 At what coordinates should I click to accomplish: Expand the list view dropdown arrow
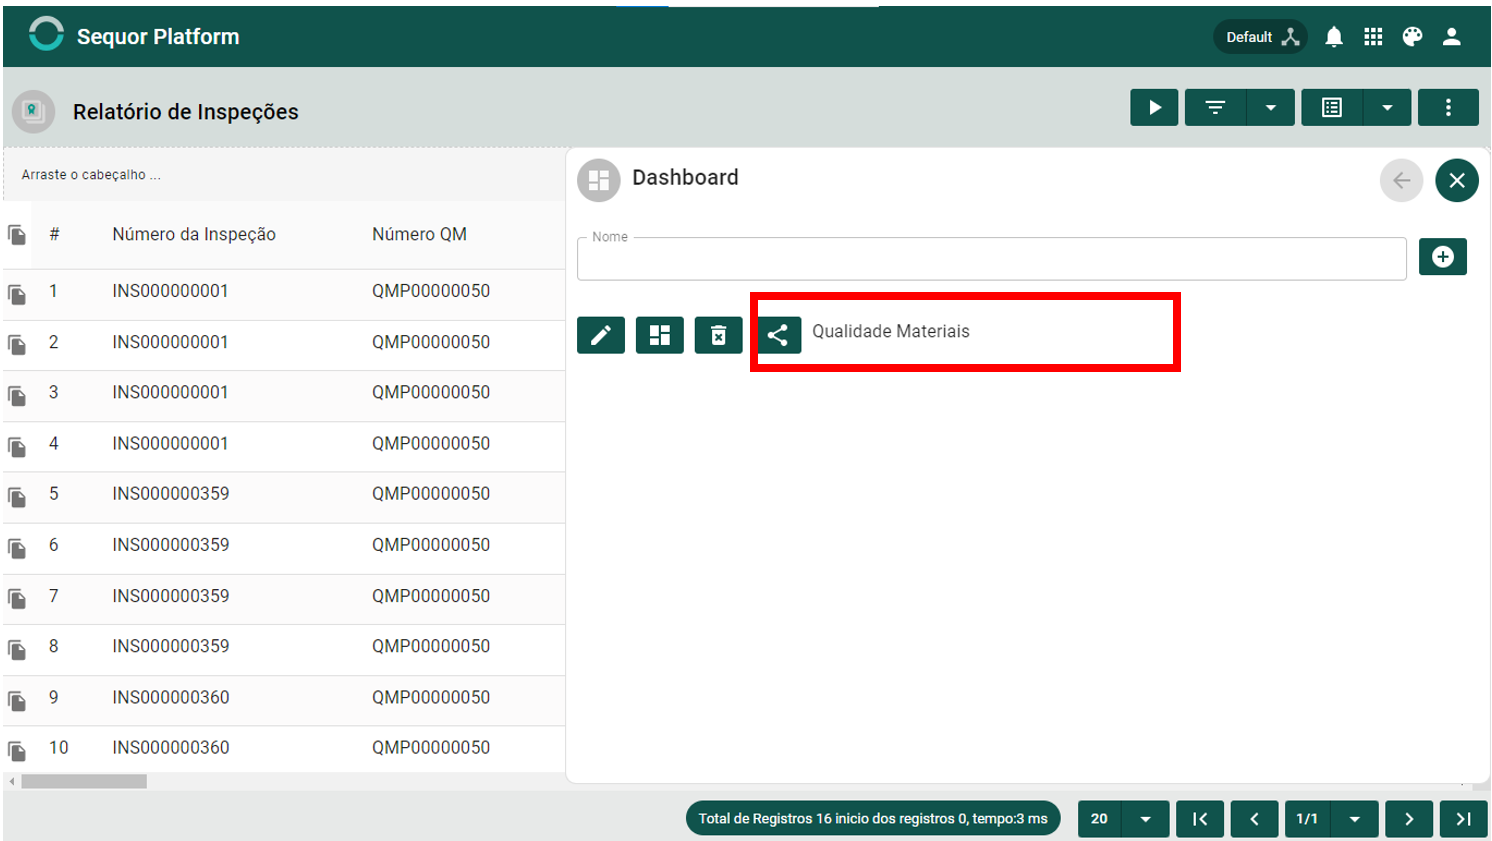pyautogui.click(x=1387, y=108)
